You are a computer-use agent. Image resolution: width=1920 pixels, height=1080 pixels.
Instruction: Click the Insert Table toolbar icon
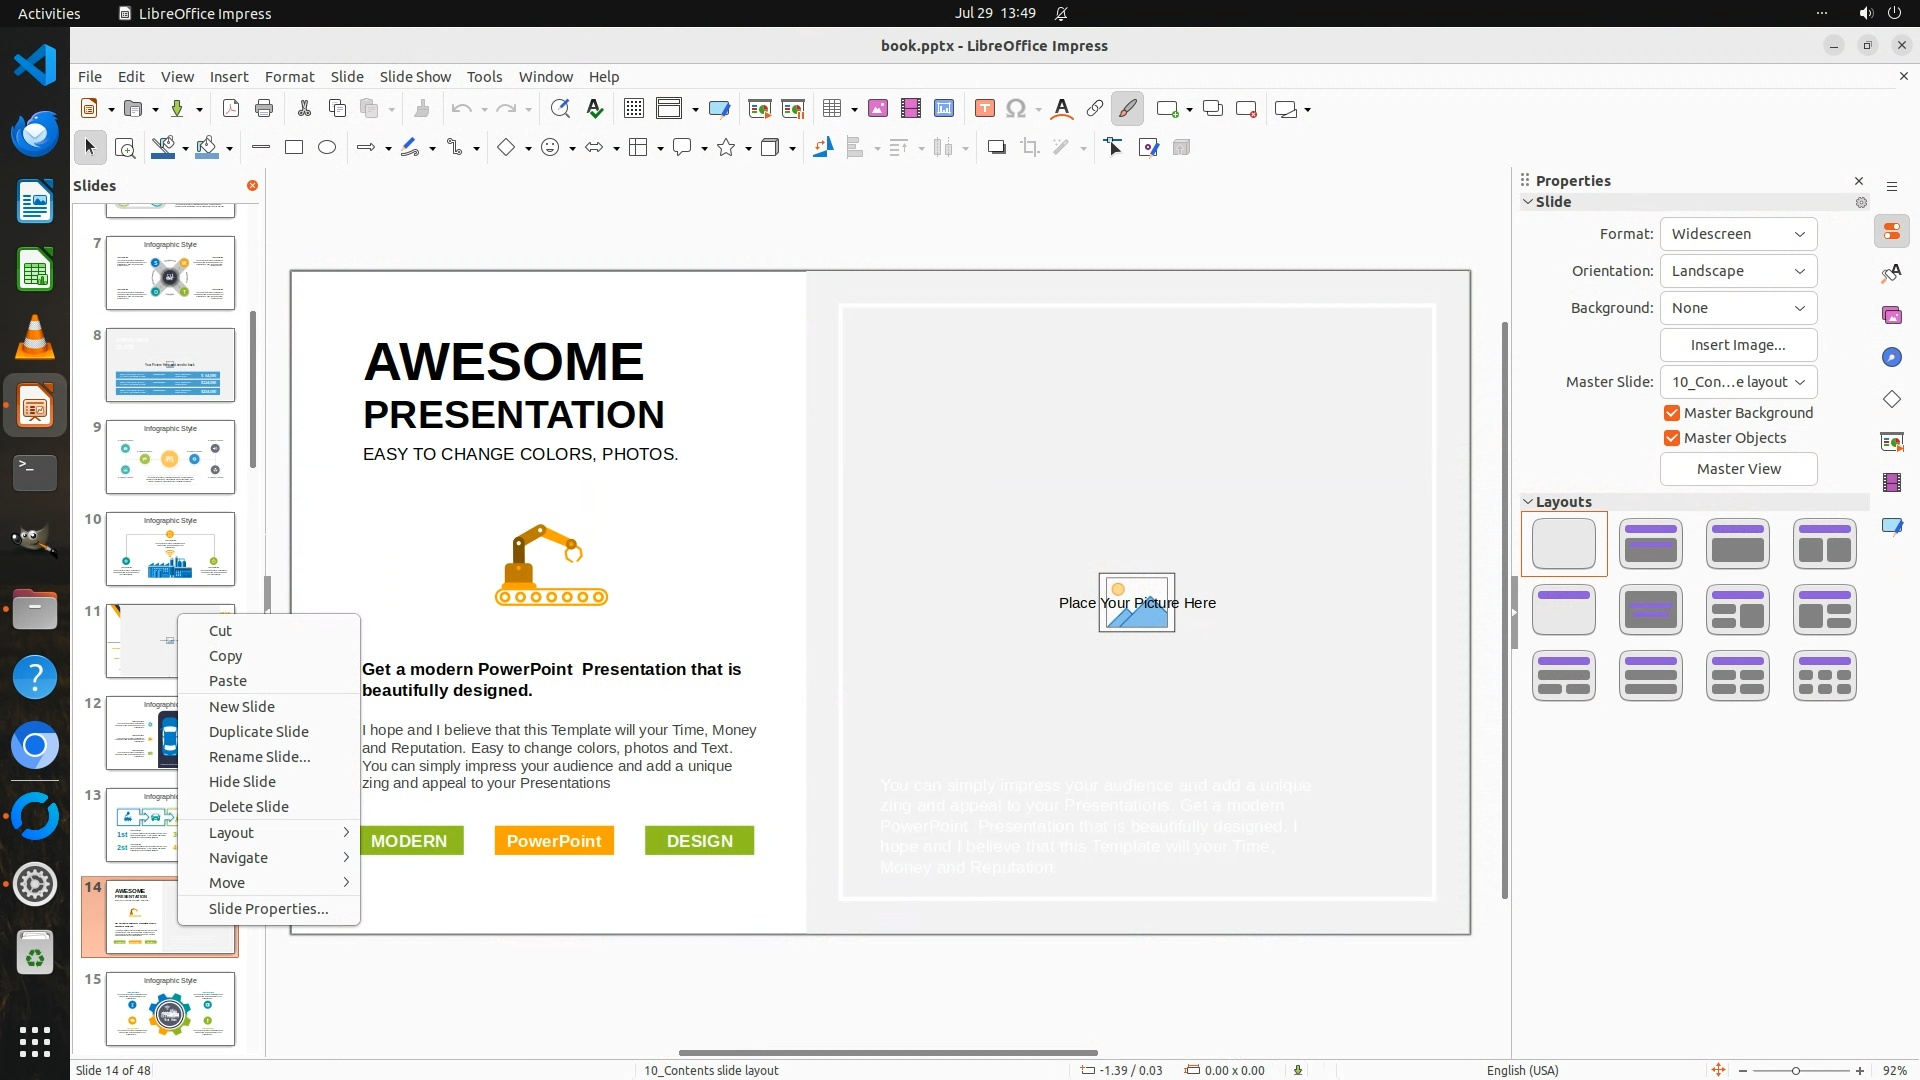click(832, 109)
